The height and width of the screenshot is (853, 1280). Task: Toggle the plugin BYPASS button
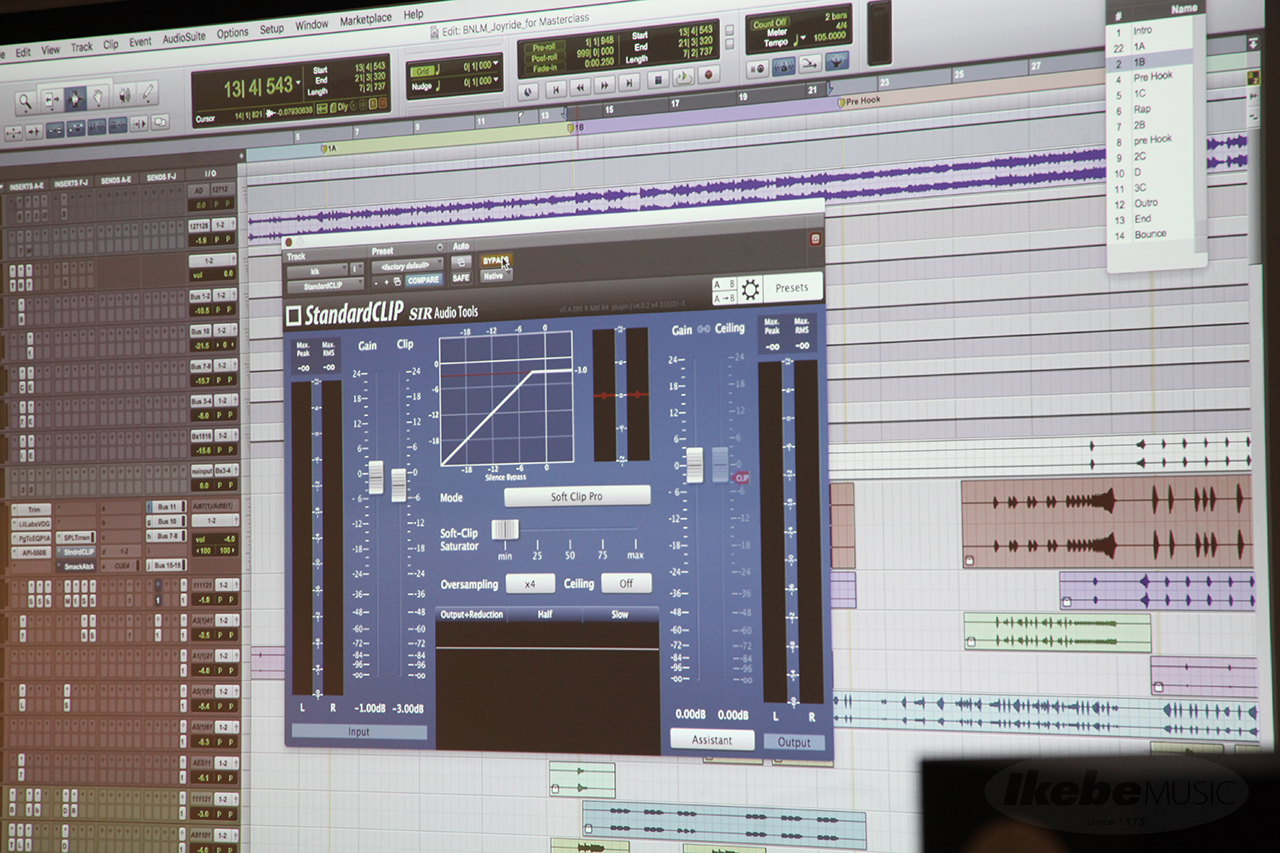(495, 261)
